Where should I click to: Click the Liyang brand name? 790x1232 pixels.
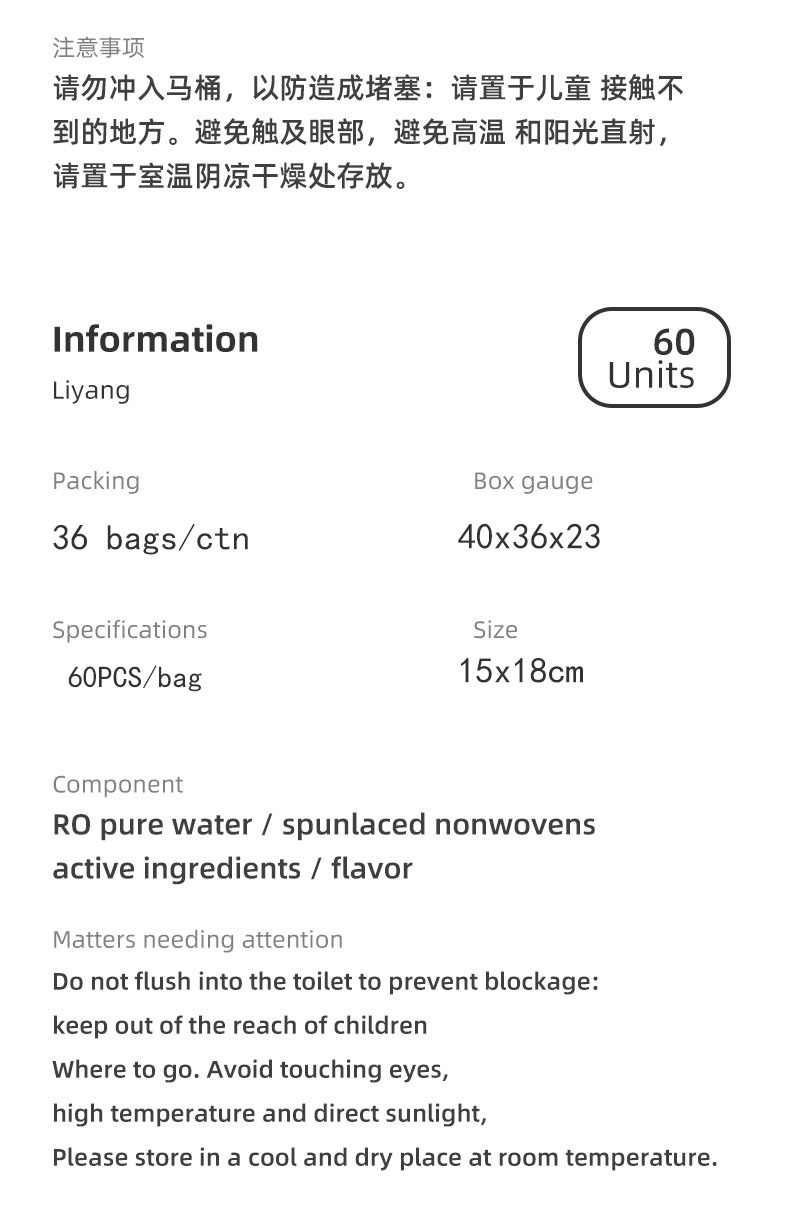click(91, 390)
